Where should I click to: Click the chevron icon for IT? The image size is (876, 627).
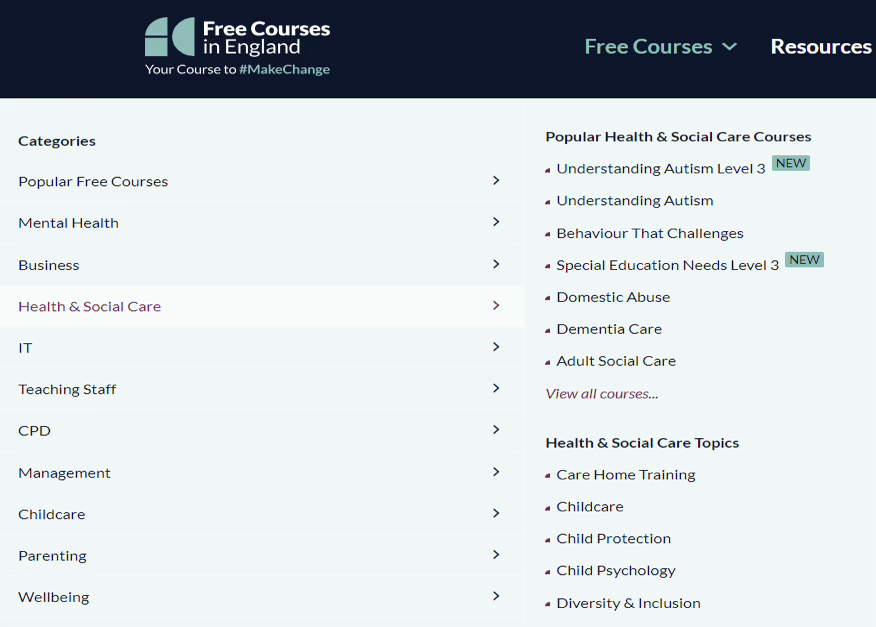[496, 347]
